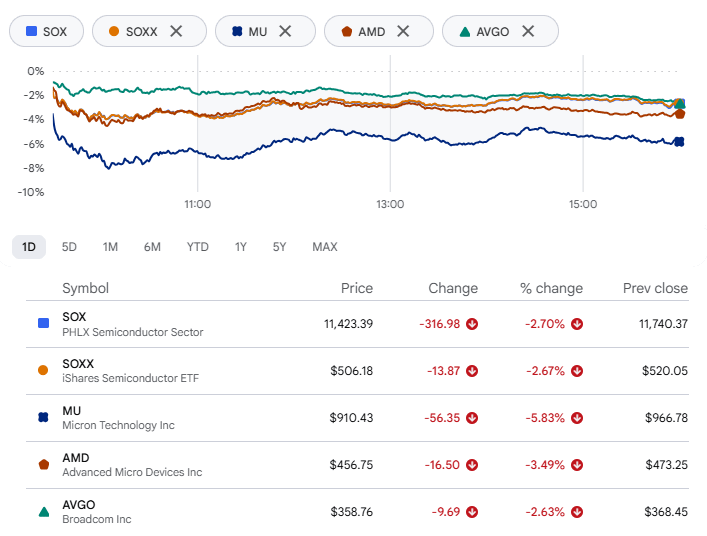707x536 pixels.
Task: Click 'PHLX Semiconductor Sector' name
Action: (133, 332)
